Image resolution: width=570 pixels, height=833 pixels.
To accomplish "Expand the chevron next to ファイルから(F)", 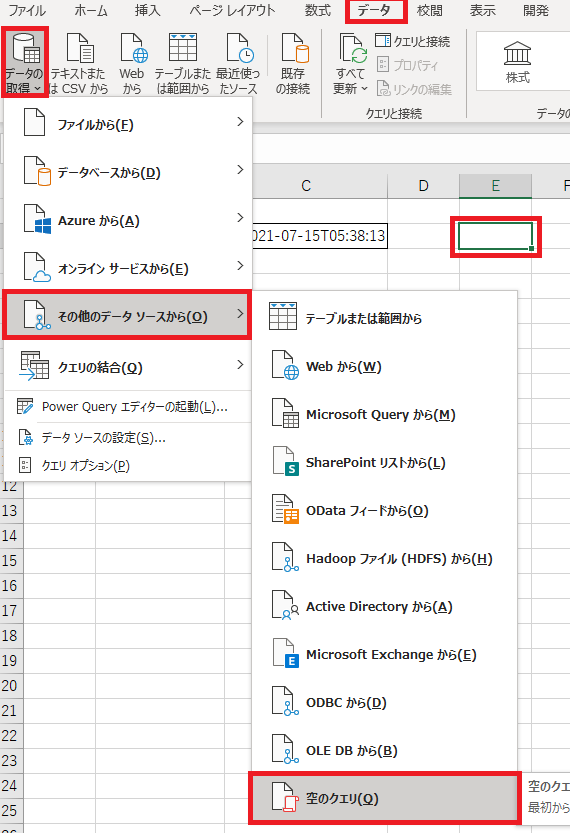I will click(240, 122).
